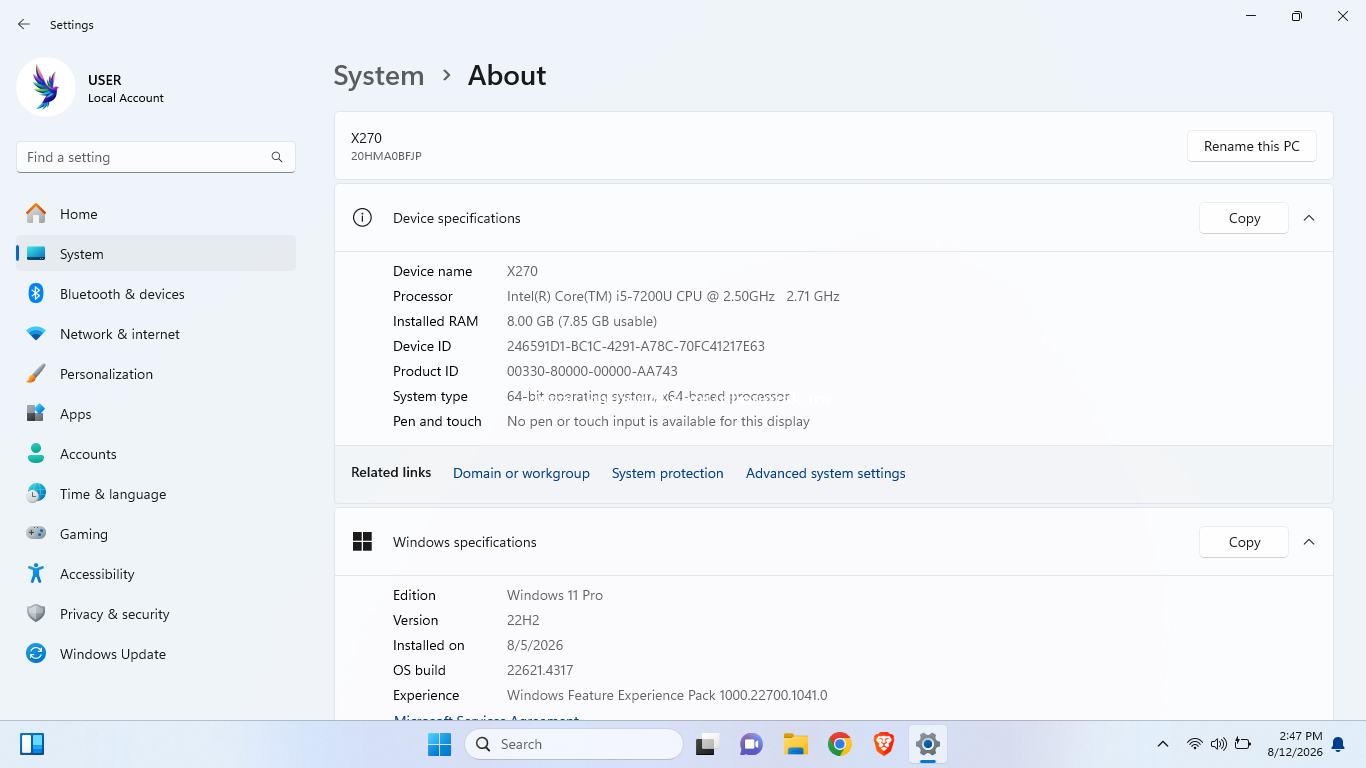Screen dimensions: 1366x768
Task: Click the Settings gear on the taskbar
Action: pos(928,744)
